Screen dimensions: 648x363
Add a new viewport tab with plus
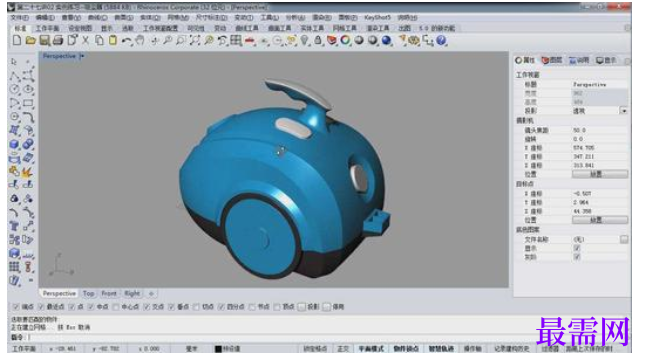151,293
